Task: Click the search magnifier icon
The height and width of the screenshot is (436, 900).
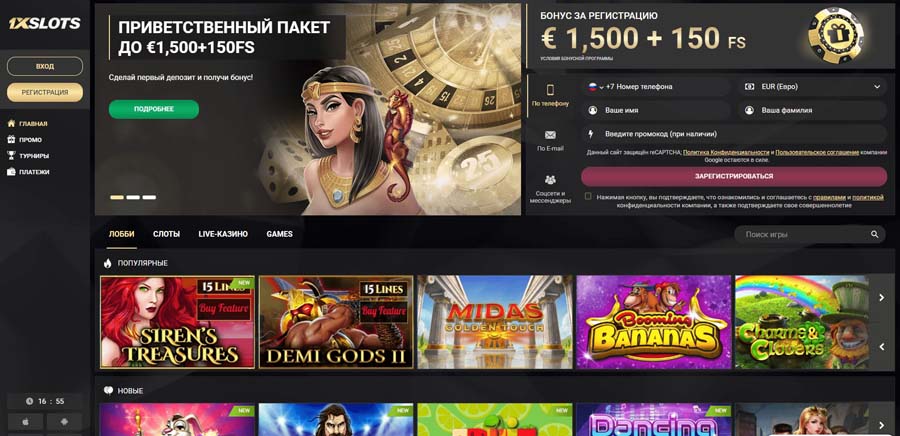Action: (x=874, y=235)
